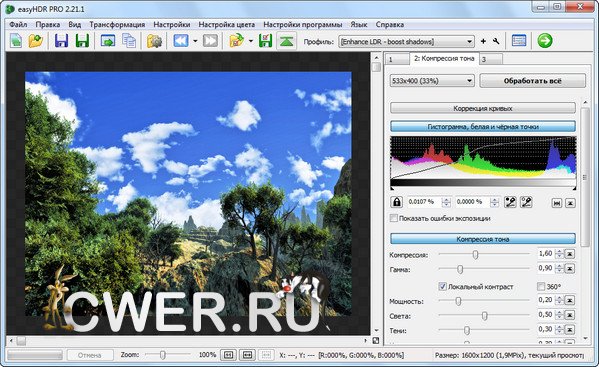This screenshot has height=367, width=599.
Task: Click the Отмена button
Action: coord(90,355)
